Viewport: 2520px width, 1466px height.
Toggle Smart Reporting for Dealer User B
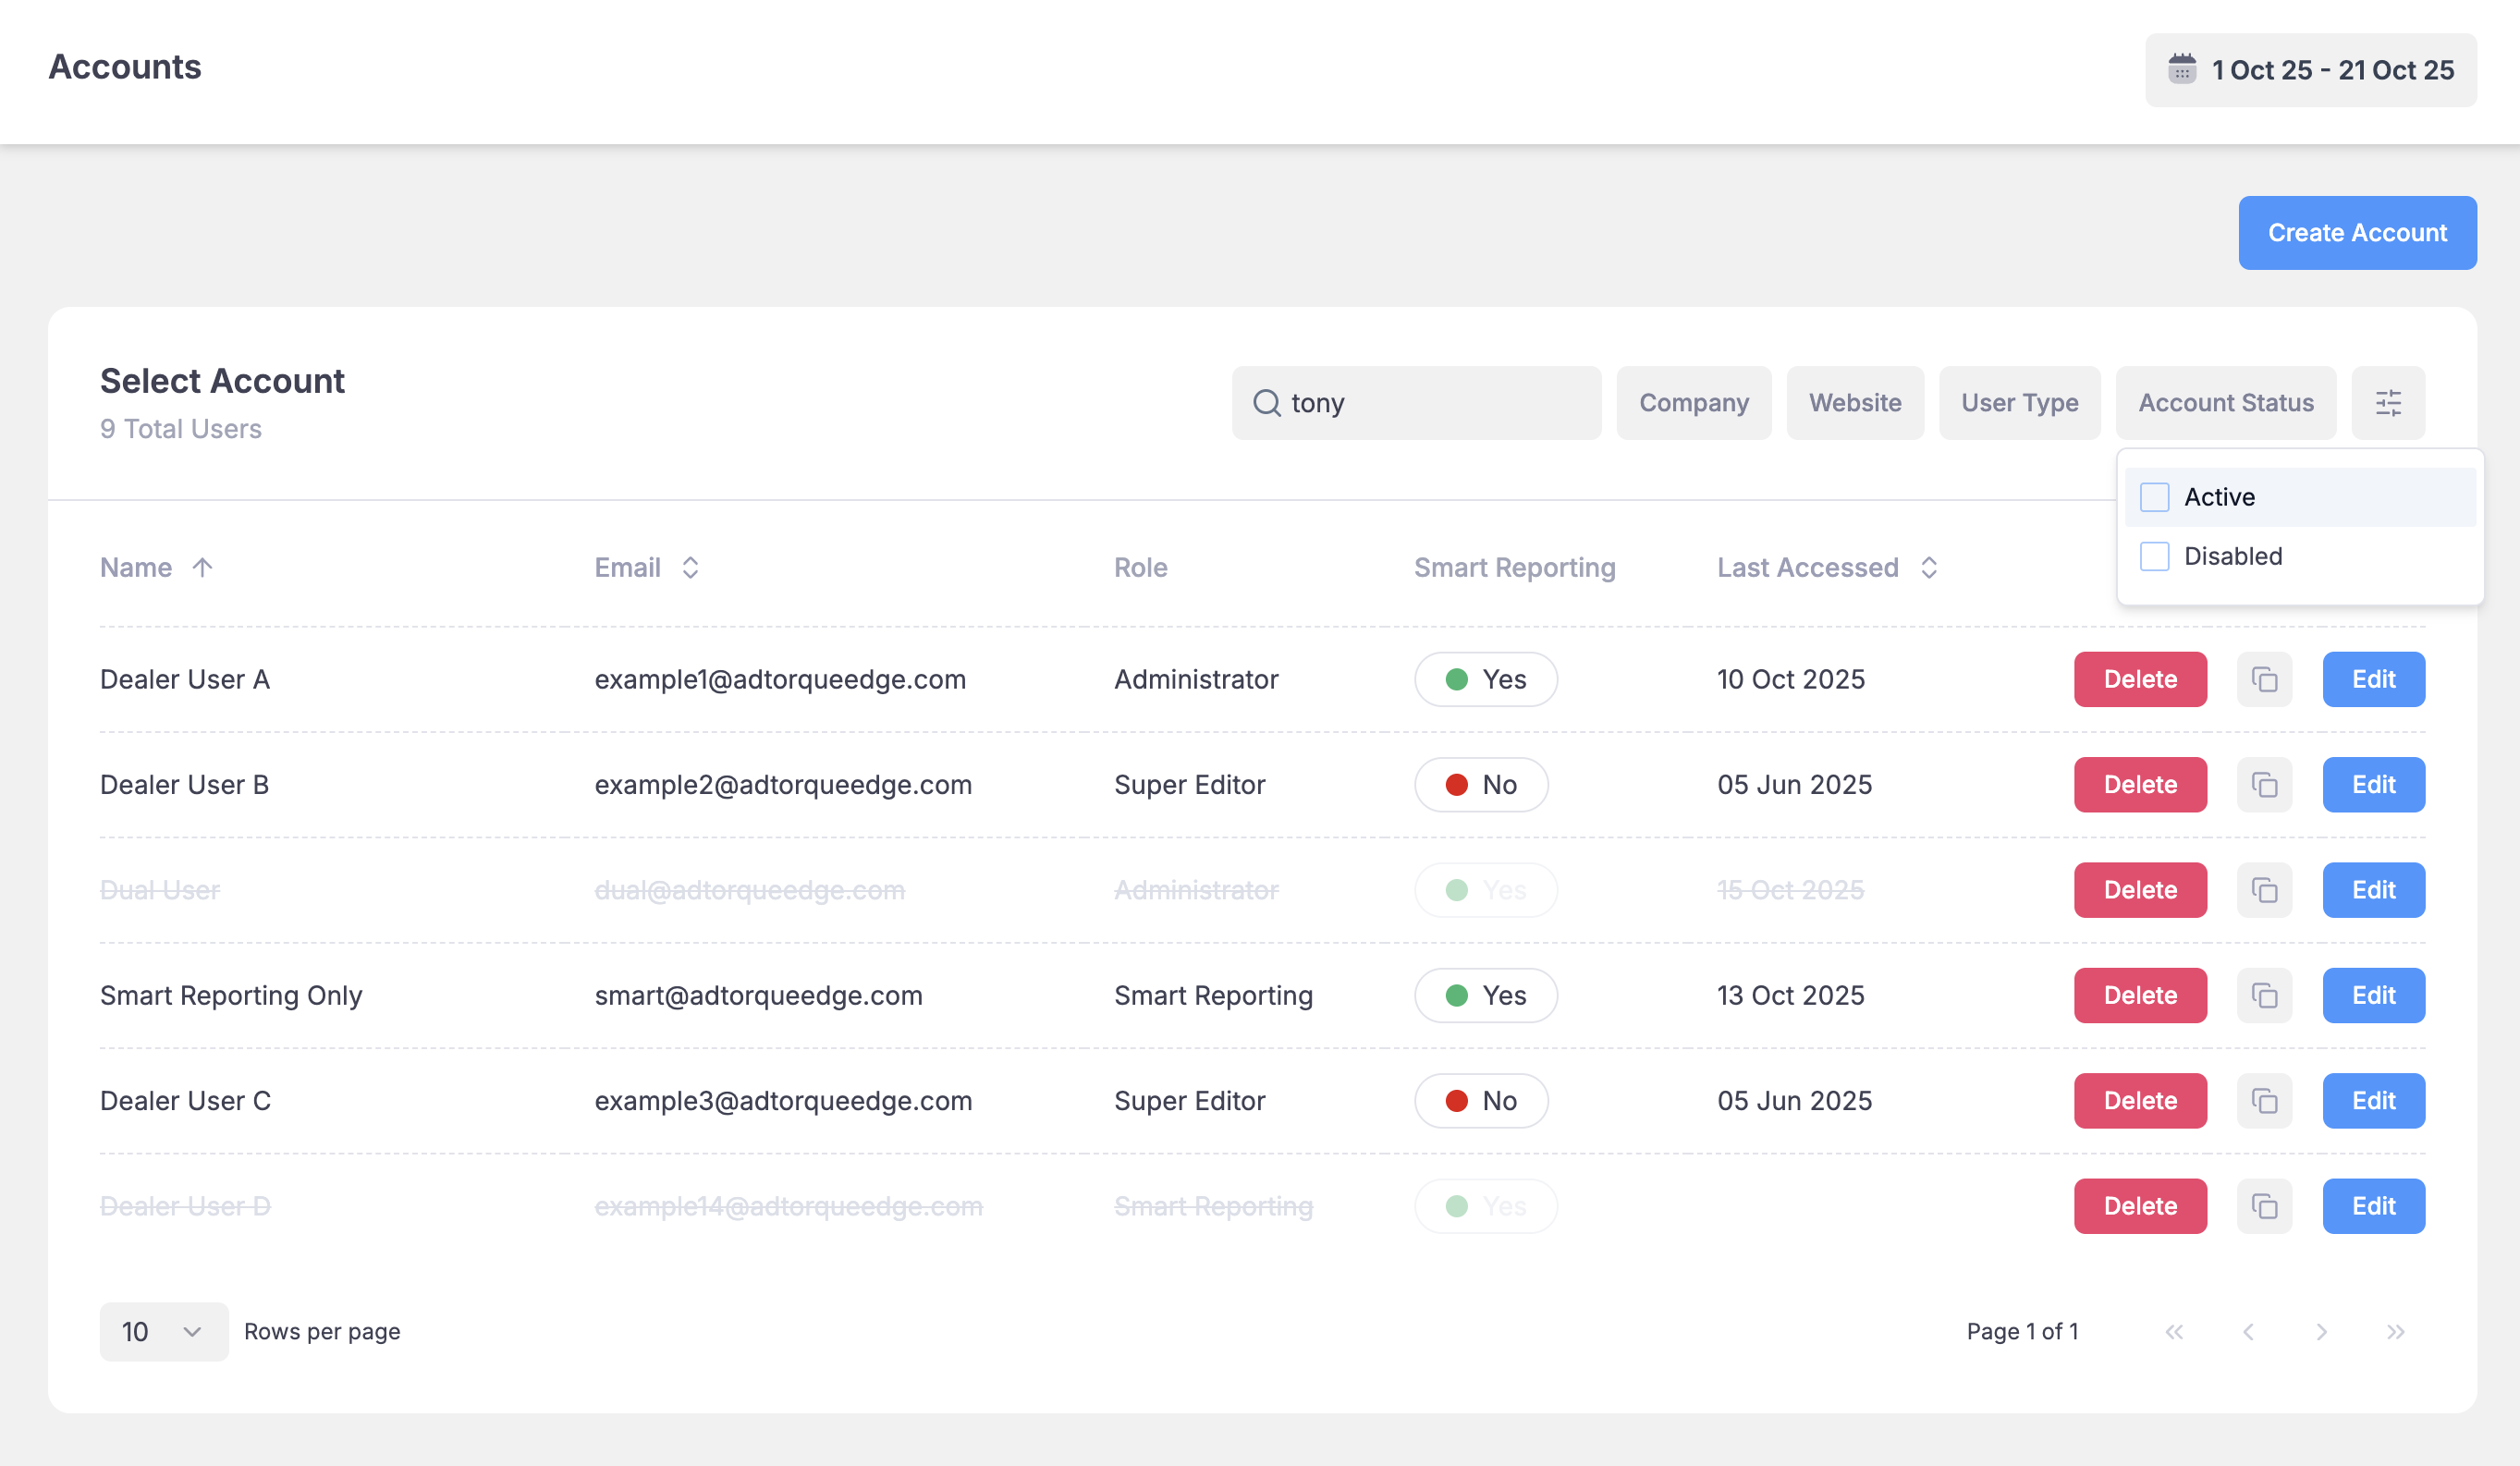pos(1481,785)
